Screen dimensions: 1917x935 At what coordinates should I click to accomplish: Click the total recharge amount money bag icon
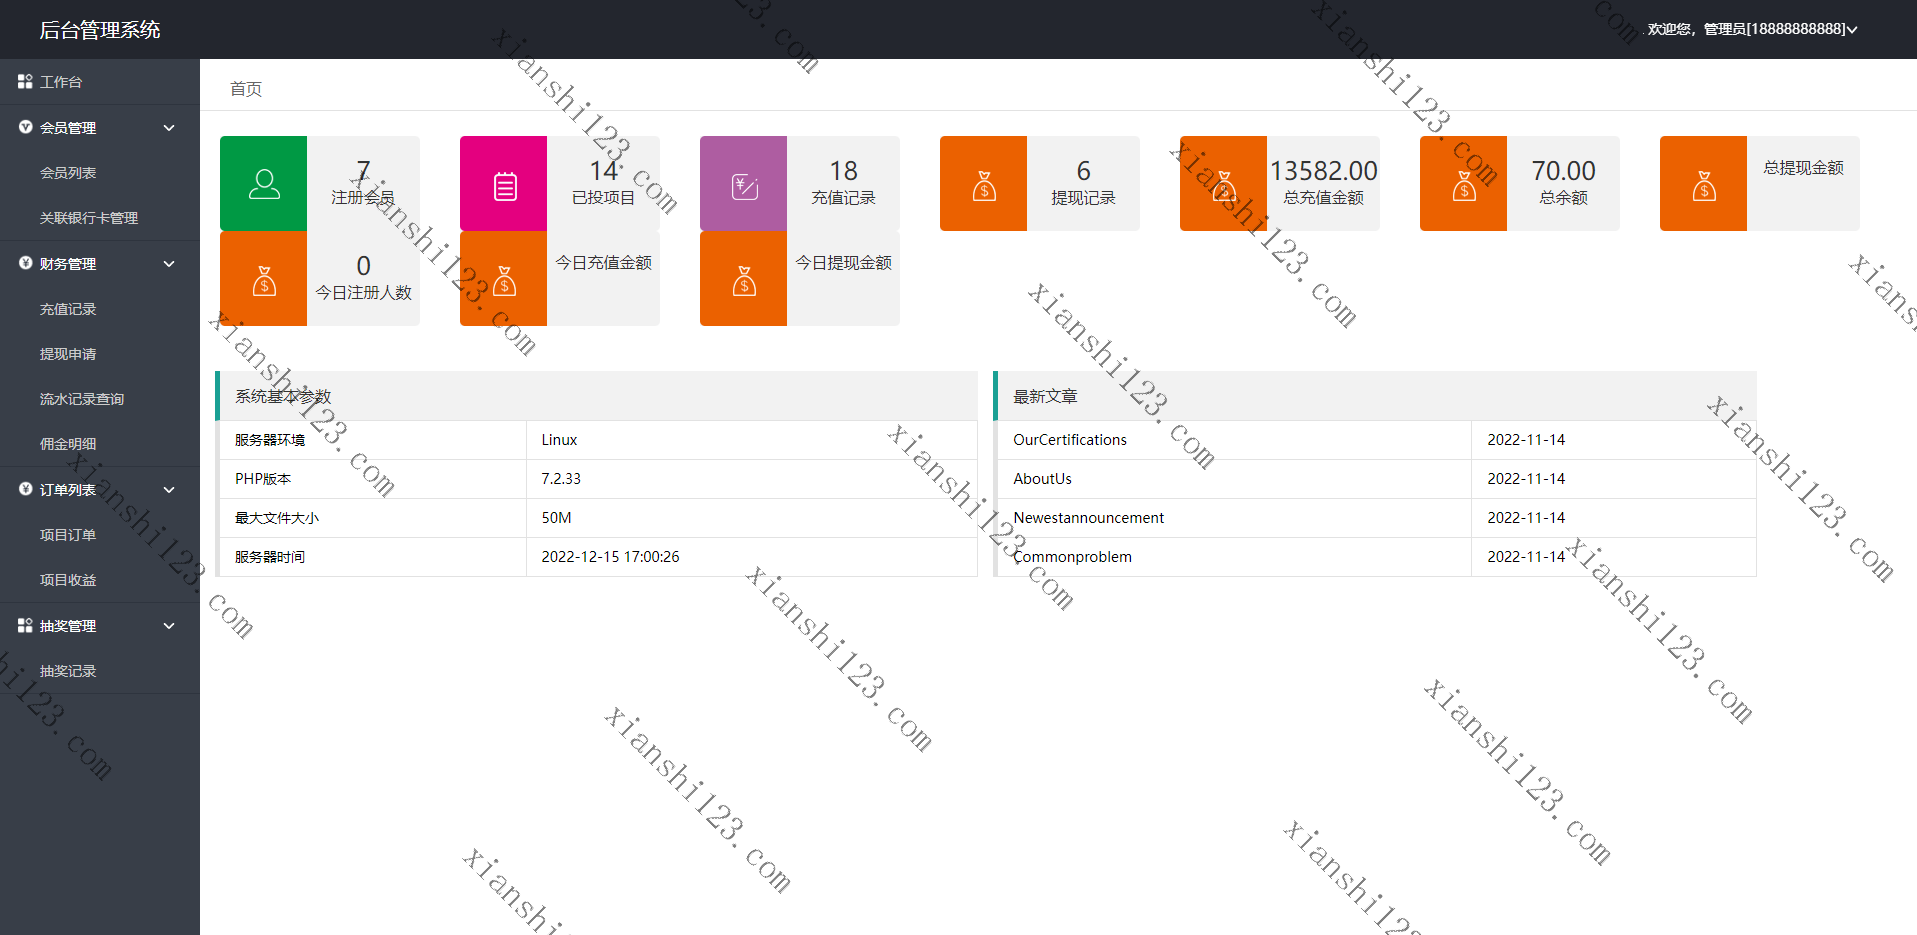(x=1224, y=186)
